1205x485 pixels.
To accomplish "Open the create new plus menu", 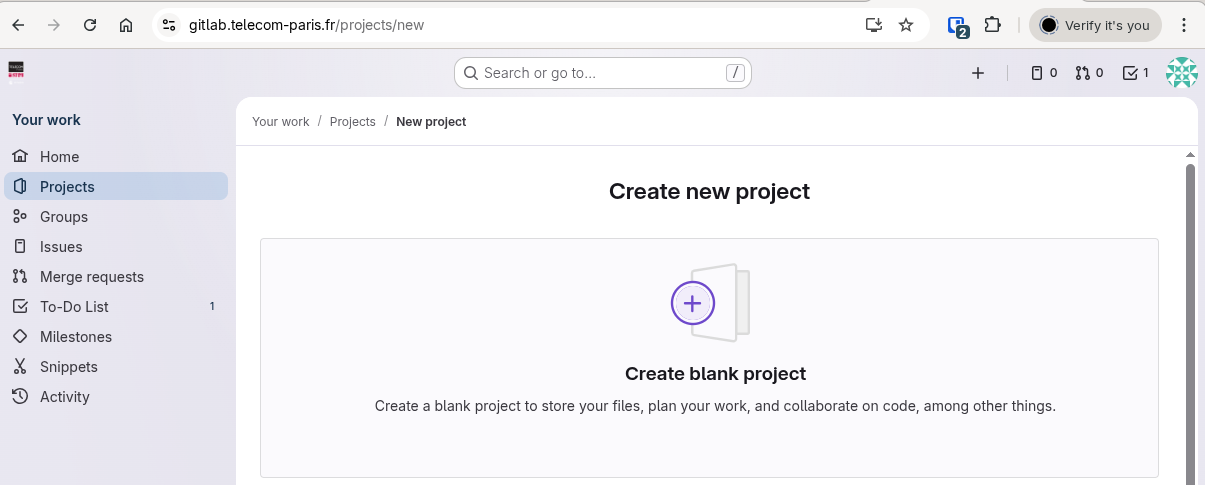I will click(x=978, y=73).
